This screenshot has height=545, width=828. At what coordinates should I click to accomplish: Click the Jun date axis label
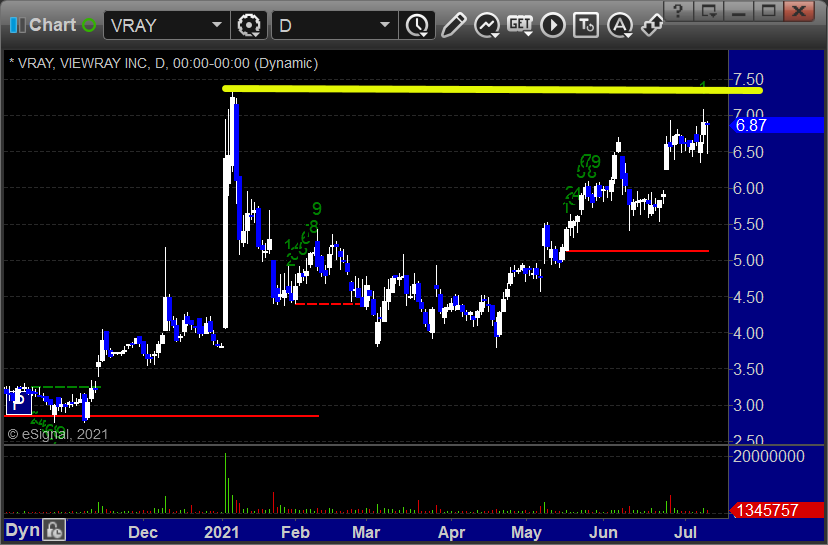pyautogui.click(x=603, y=532)
